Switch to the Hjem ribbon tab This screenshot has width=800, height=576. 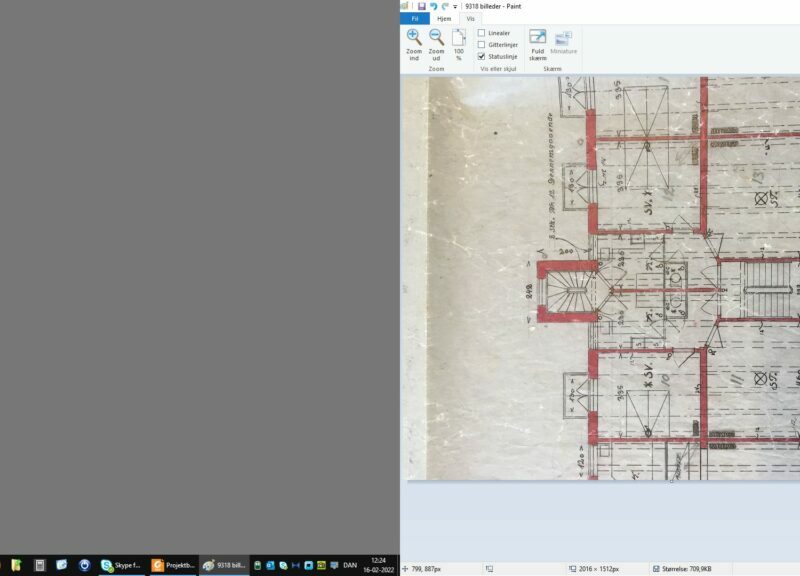point(444,19)
